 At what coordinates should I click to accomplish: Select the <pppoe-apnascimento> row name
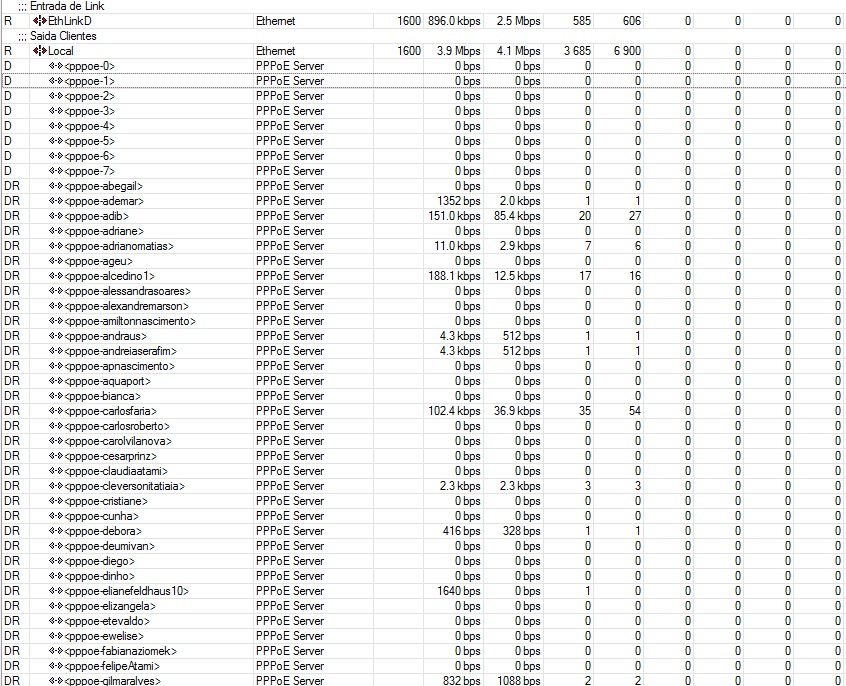[119, 366]
